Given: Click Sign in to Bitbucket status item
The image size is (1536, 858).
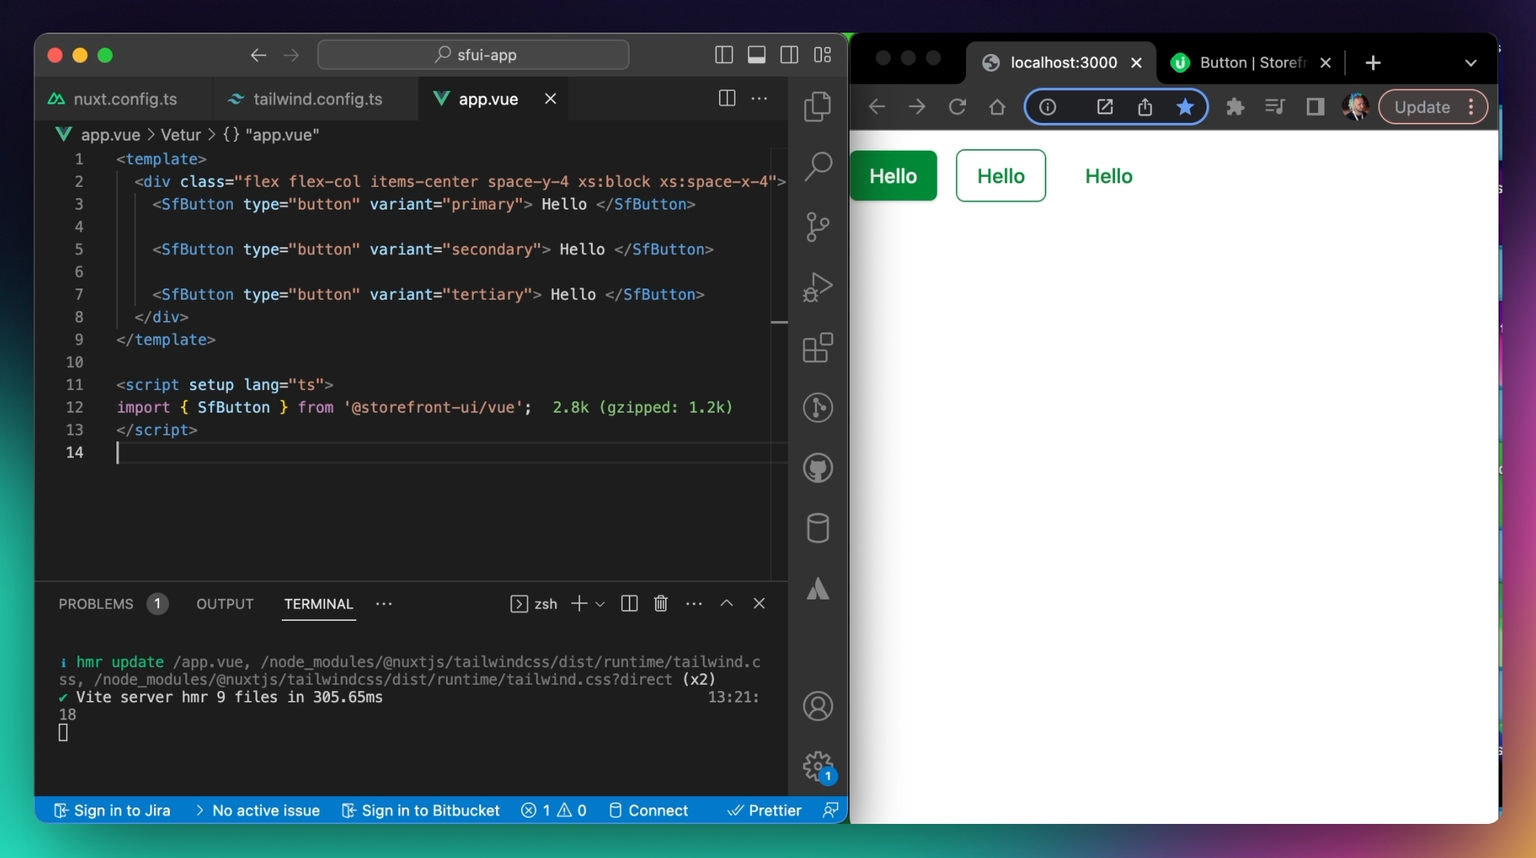Looking at the screenshot, I should pyautogui.click(x=420, y=811).
